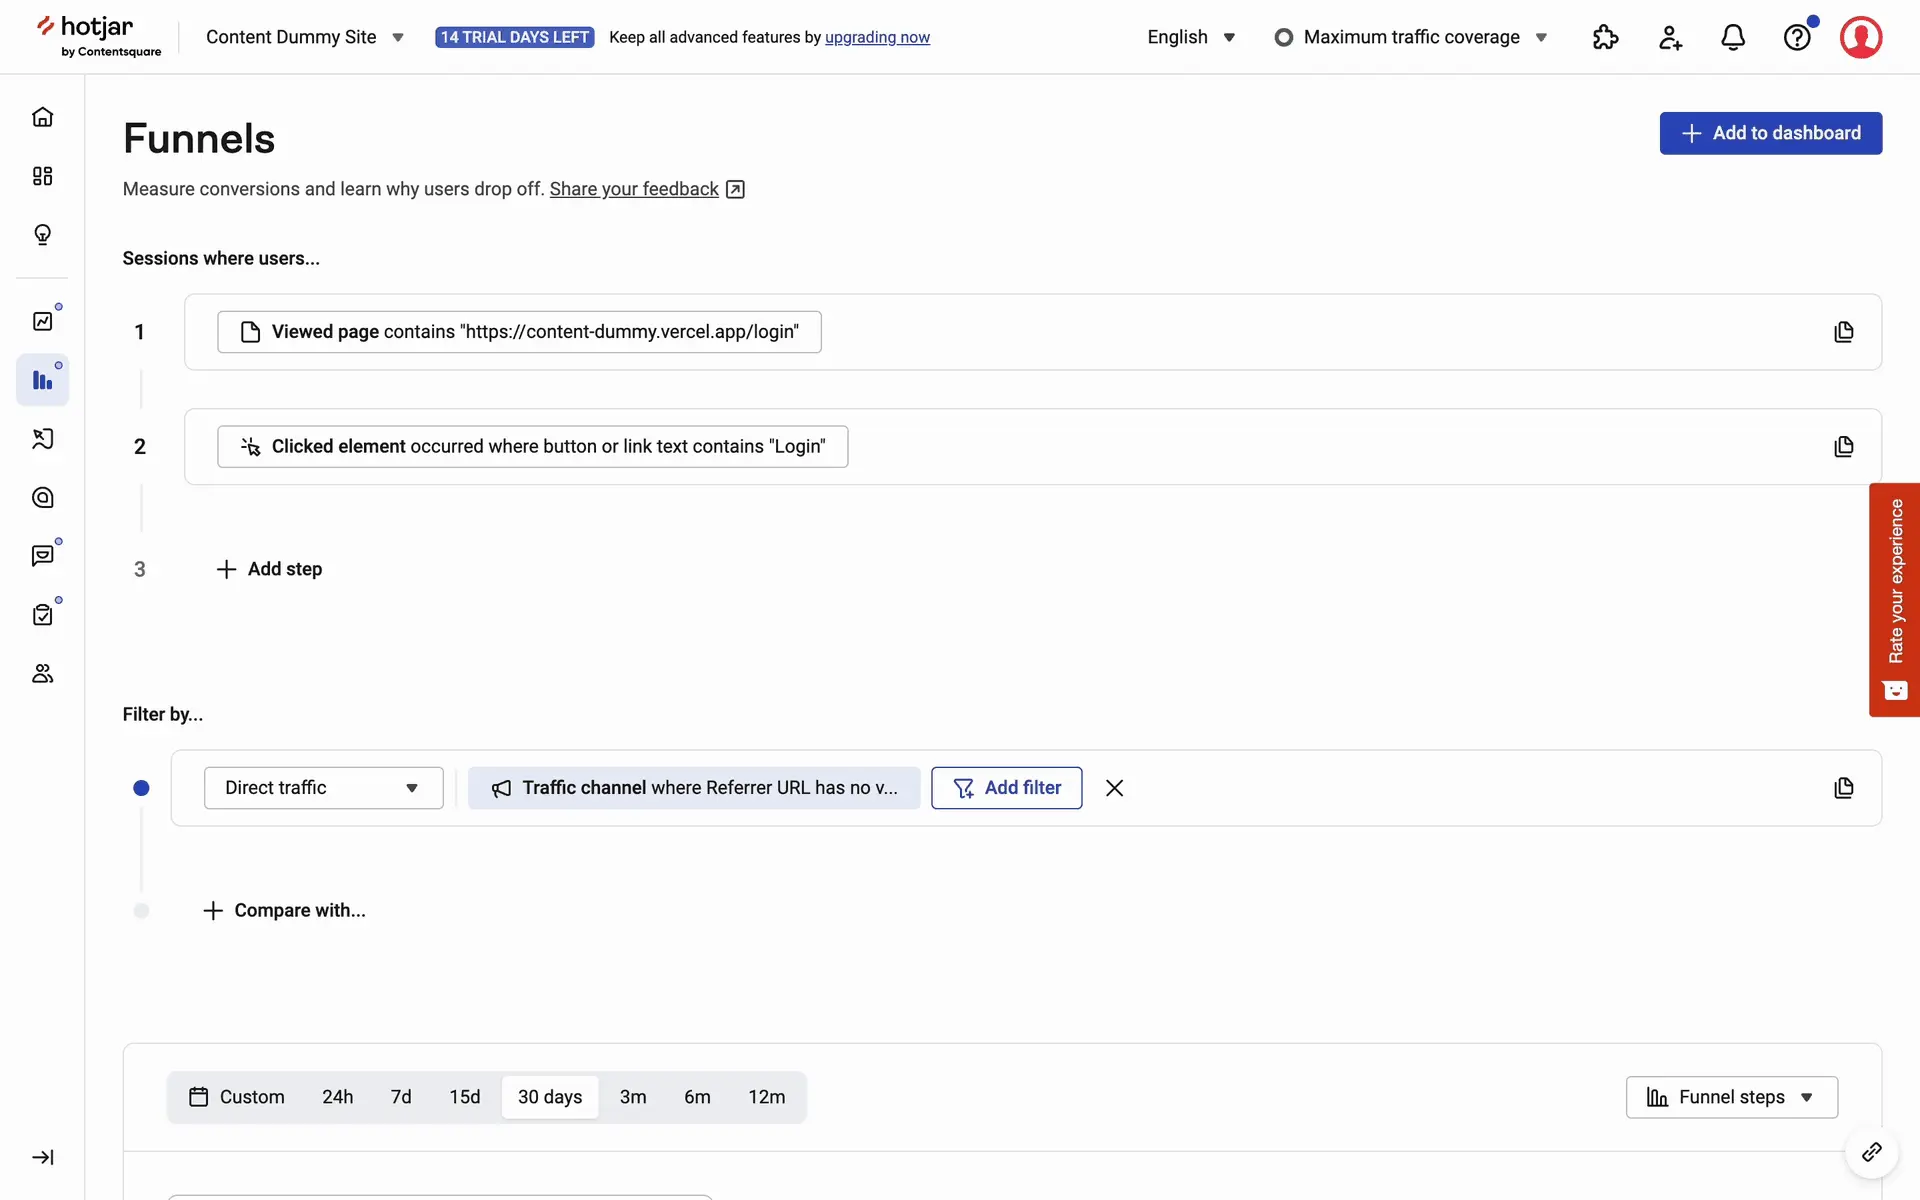This screenshot has width=1920, height=1200.
Task: Select the 24h time range
Action: 337,1097
